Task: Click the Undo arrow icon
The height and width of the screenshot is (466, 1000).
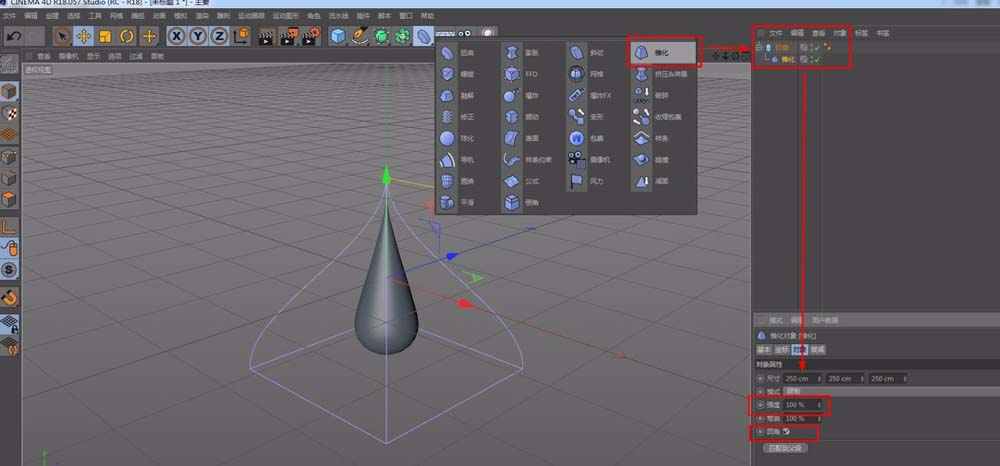Action: point(14,36)
